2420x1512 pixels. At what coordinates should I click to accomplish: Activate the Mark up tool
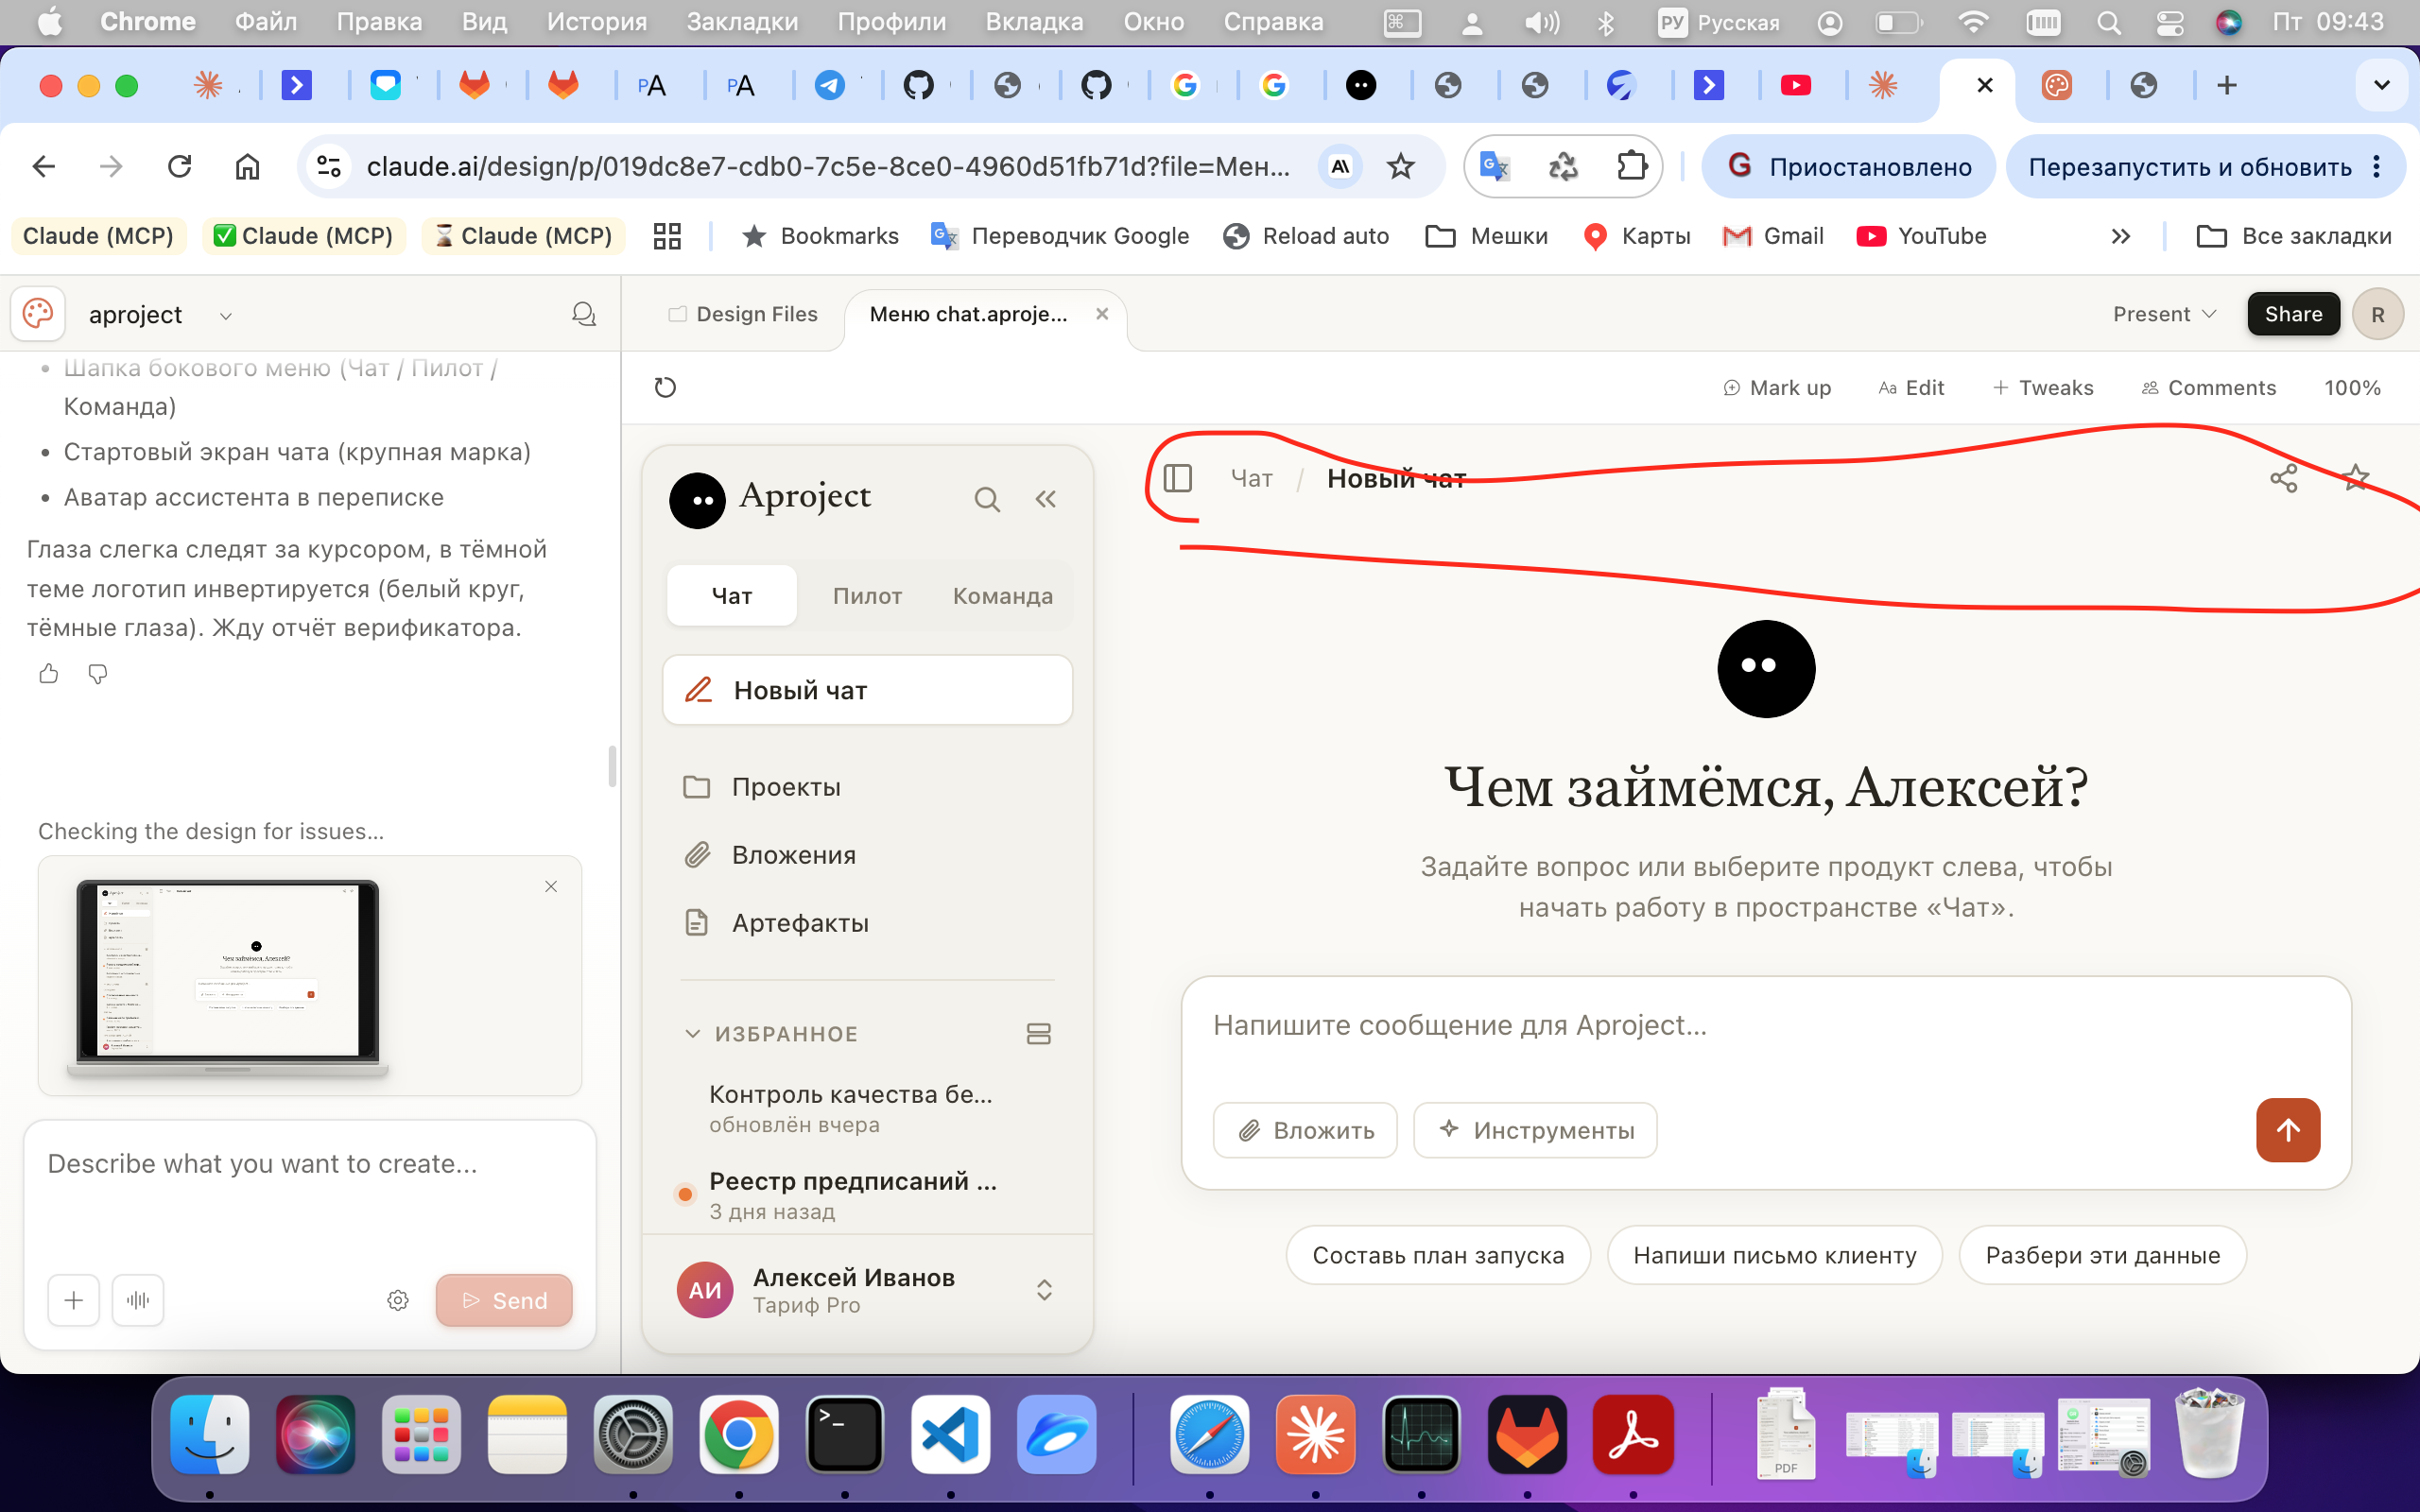coord(1777,388)
